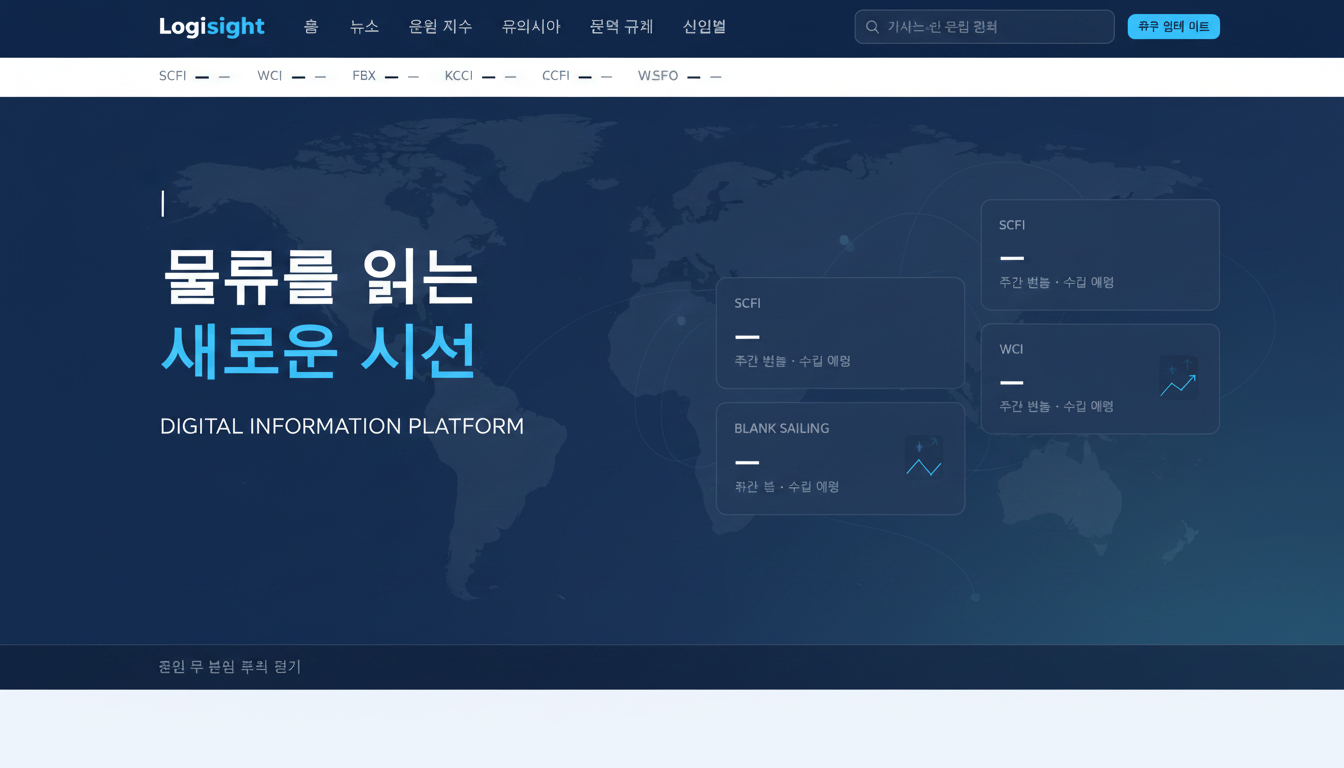Image resolution: width=1344 pixels, height=768 pixels.
Task: Open the BLANK SAILING card
Action: [840, 458]
